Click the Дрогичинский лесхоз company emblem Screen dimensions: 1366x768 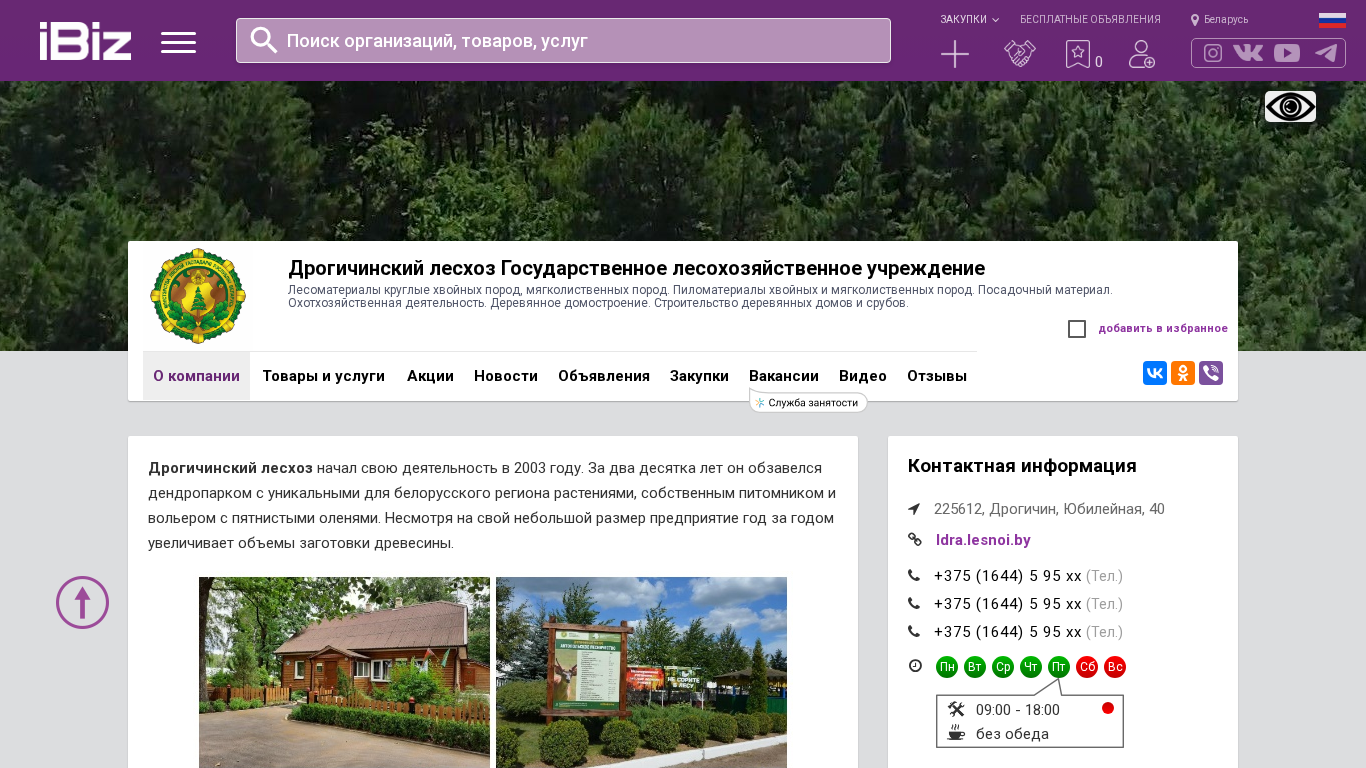pyautogui.click(x=197, y=296)
